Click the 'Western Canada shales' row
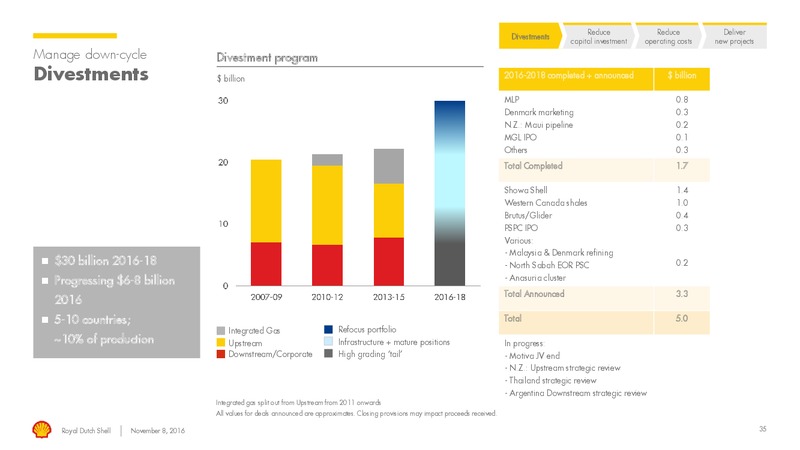Viewport: 800px width, 450px height. [x=604, y=203]
